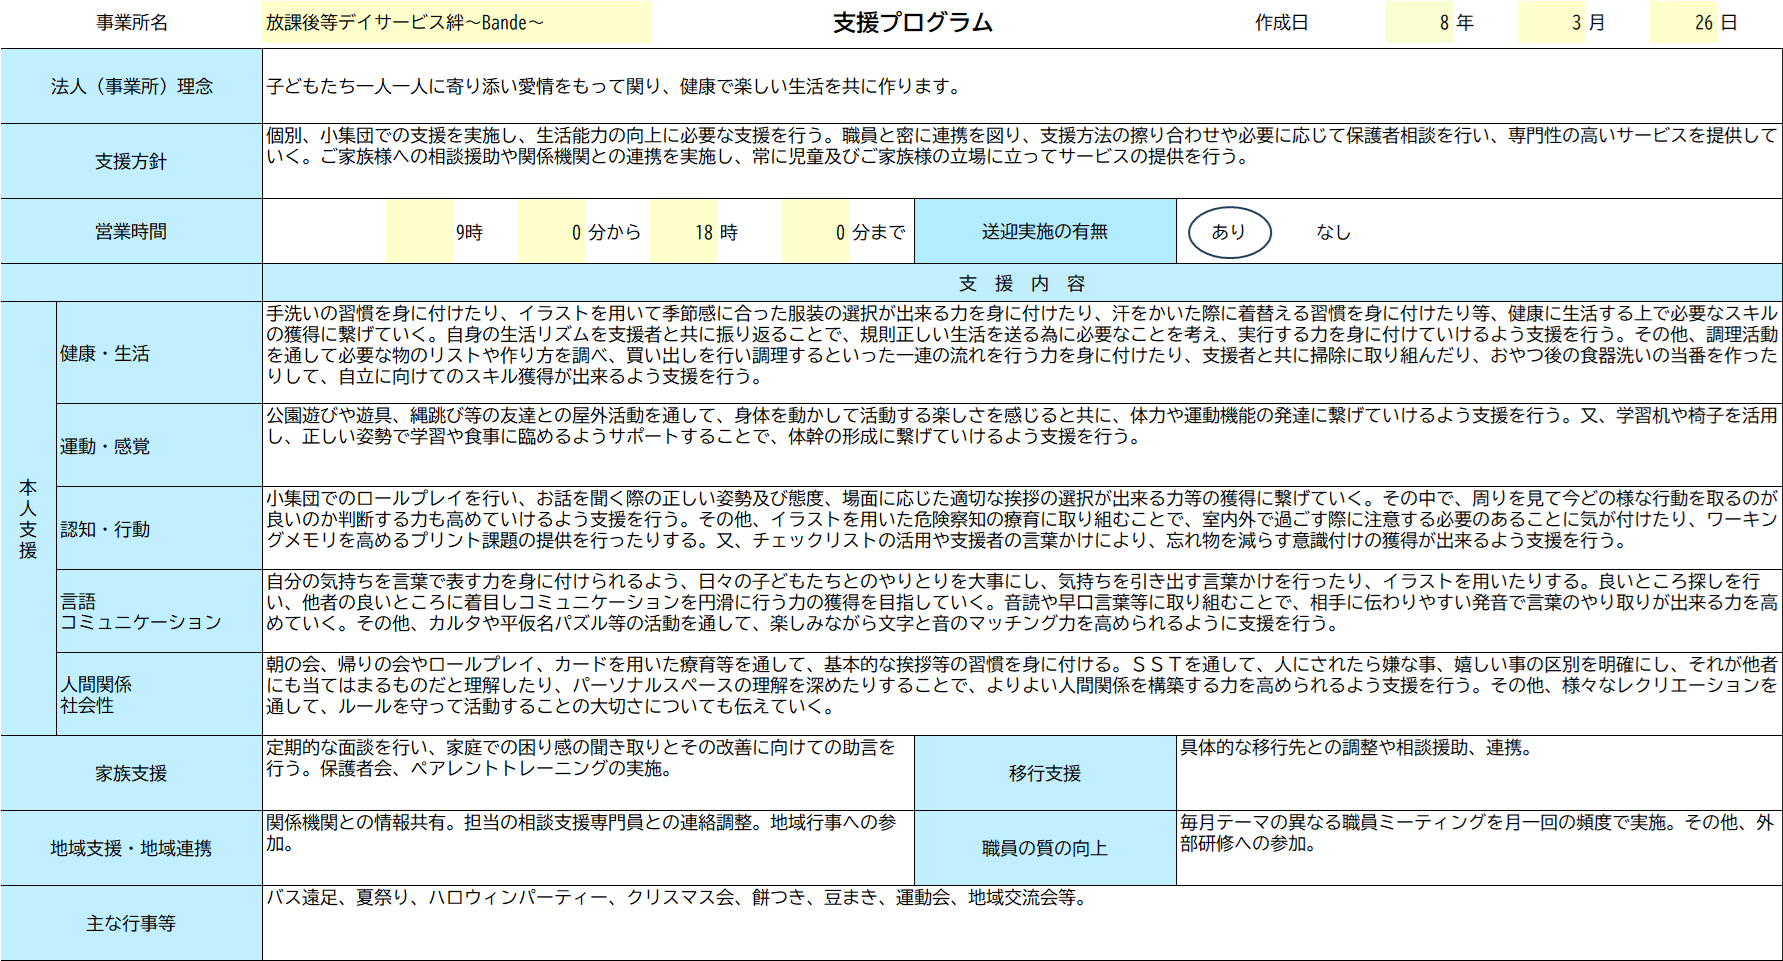Select the 言語コミュニケーション category cell
This screenshot has width=1783, height=961.
[x=159, y=612]
